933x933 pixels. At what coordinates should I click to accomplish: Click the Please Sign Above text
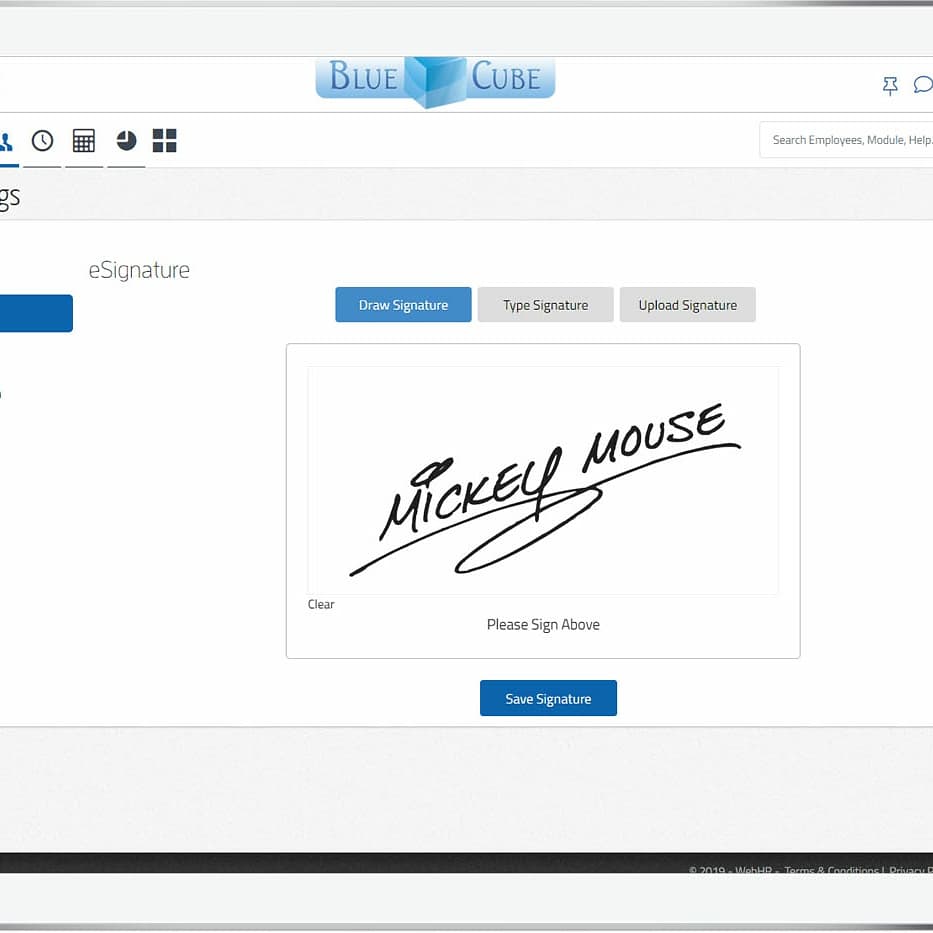tap(543, 625)
